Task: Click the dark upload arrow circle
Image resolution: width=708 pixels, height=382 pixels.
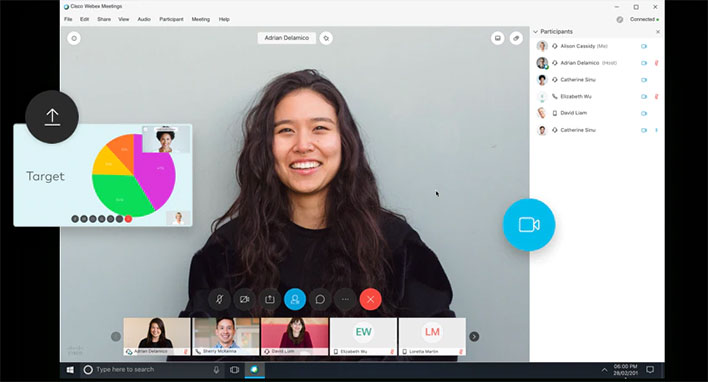Action: pos(52,117)
